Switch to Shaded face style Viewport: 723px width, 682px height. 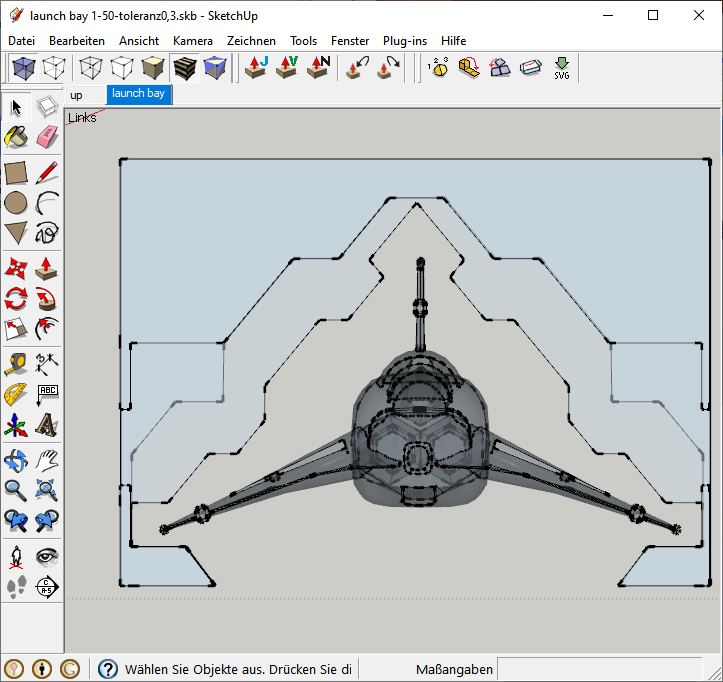(153, 68)
